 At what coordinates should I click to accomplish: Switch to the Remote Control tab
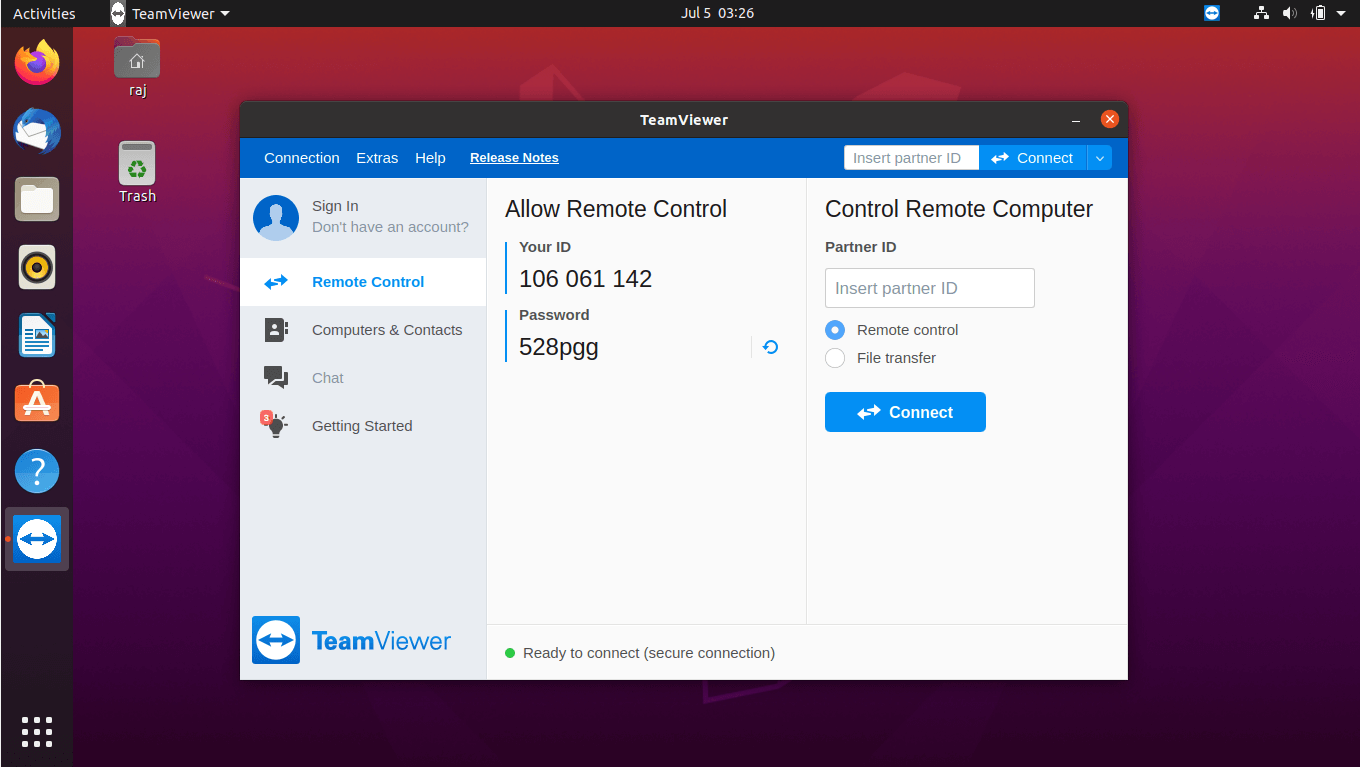click(363, 282)
